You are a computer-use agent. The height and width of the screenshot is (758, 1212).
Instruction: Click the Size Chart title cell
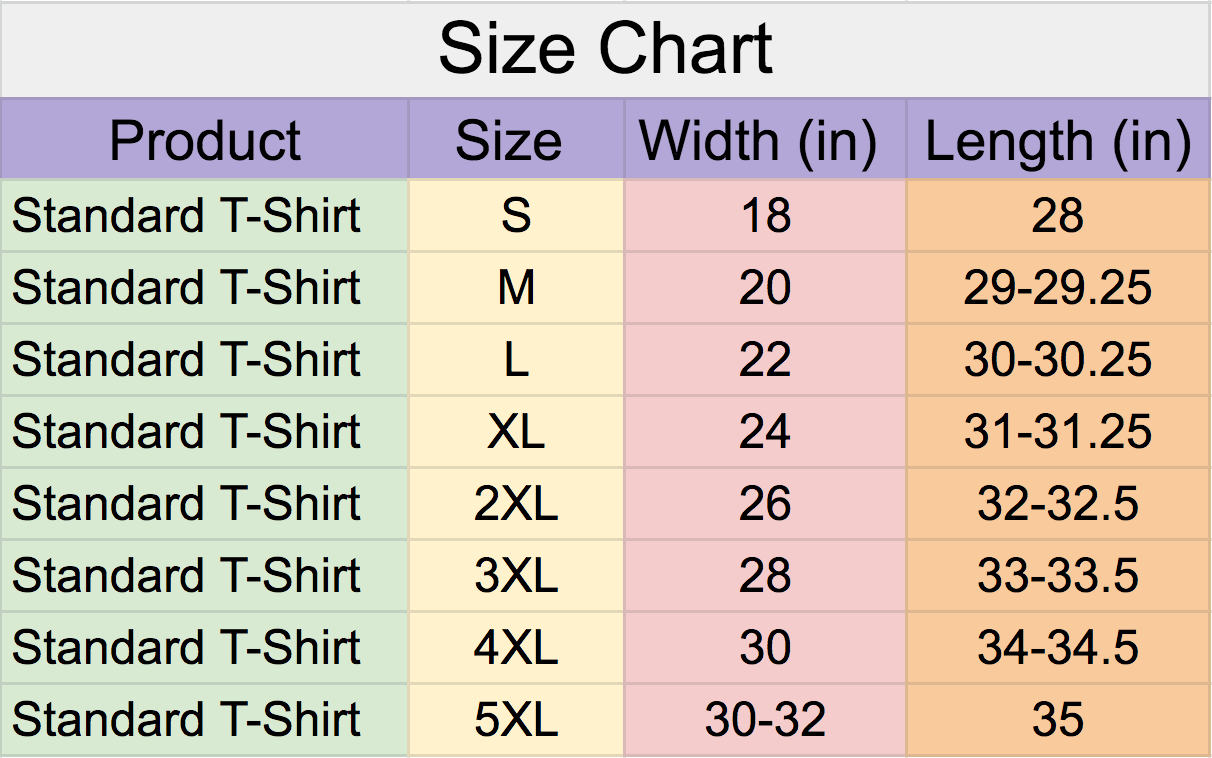point(605,49)
